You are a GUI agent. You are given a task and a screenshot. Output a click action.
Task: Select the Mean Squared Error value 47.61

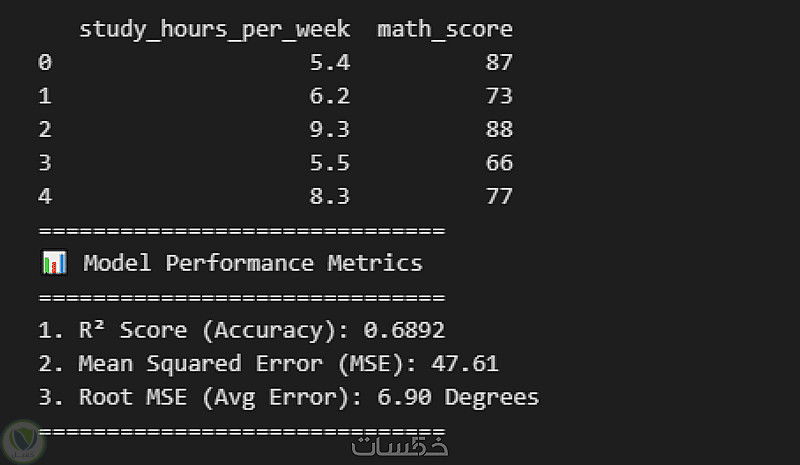pyautogui.click(x=465, y=363)
